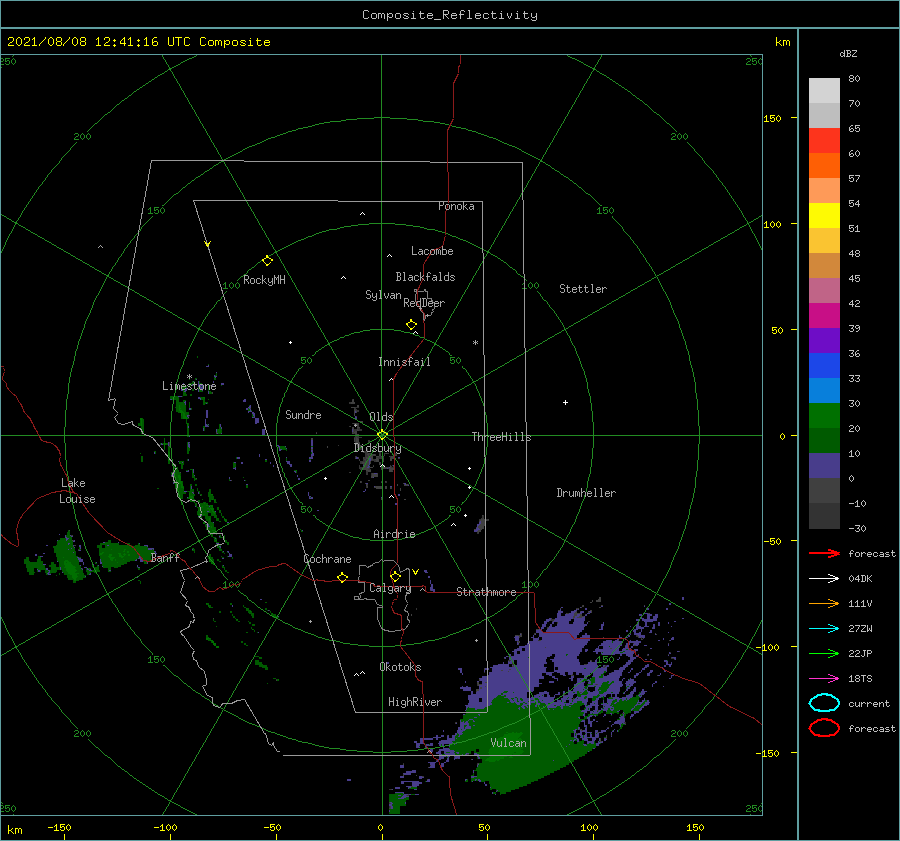
Task: Click the Strathmore town label
Action: (487, 592)
